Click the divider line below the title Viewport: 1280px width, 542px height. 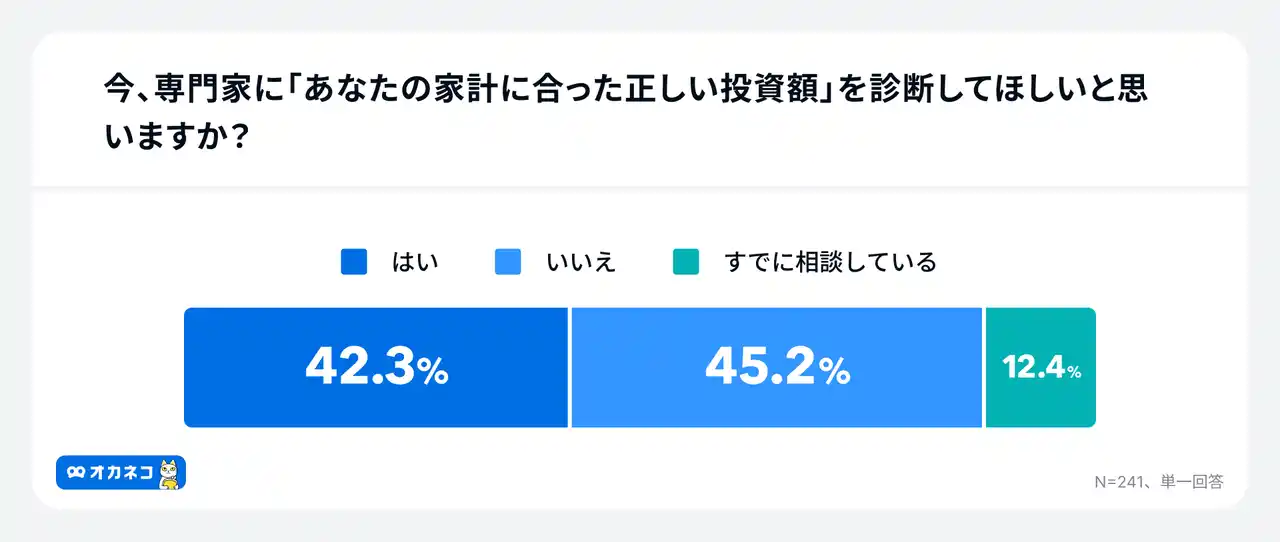click(640, 186)
